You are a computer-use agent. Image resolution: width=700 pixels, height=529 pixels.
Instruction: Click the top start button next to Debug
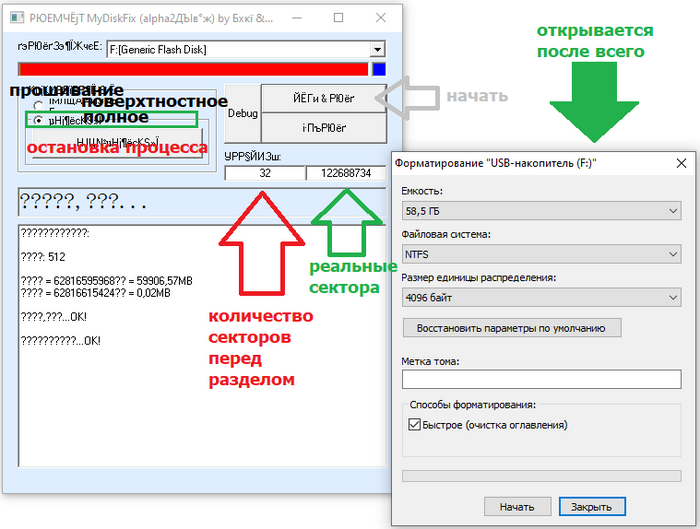coord(324,98)
